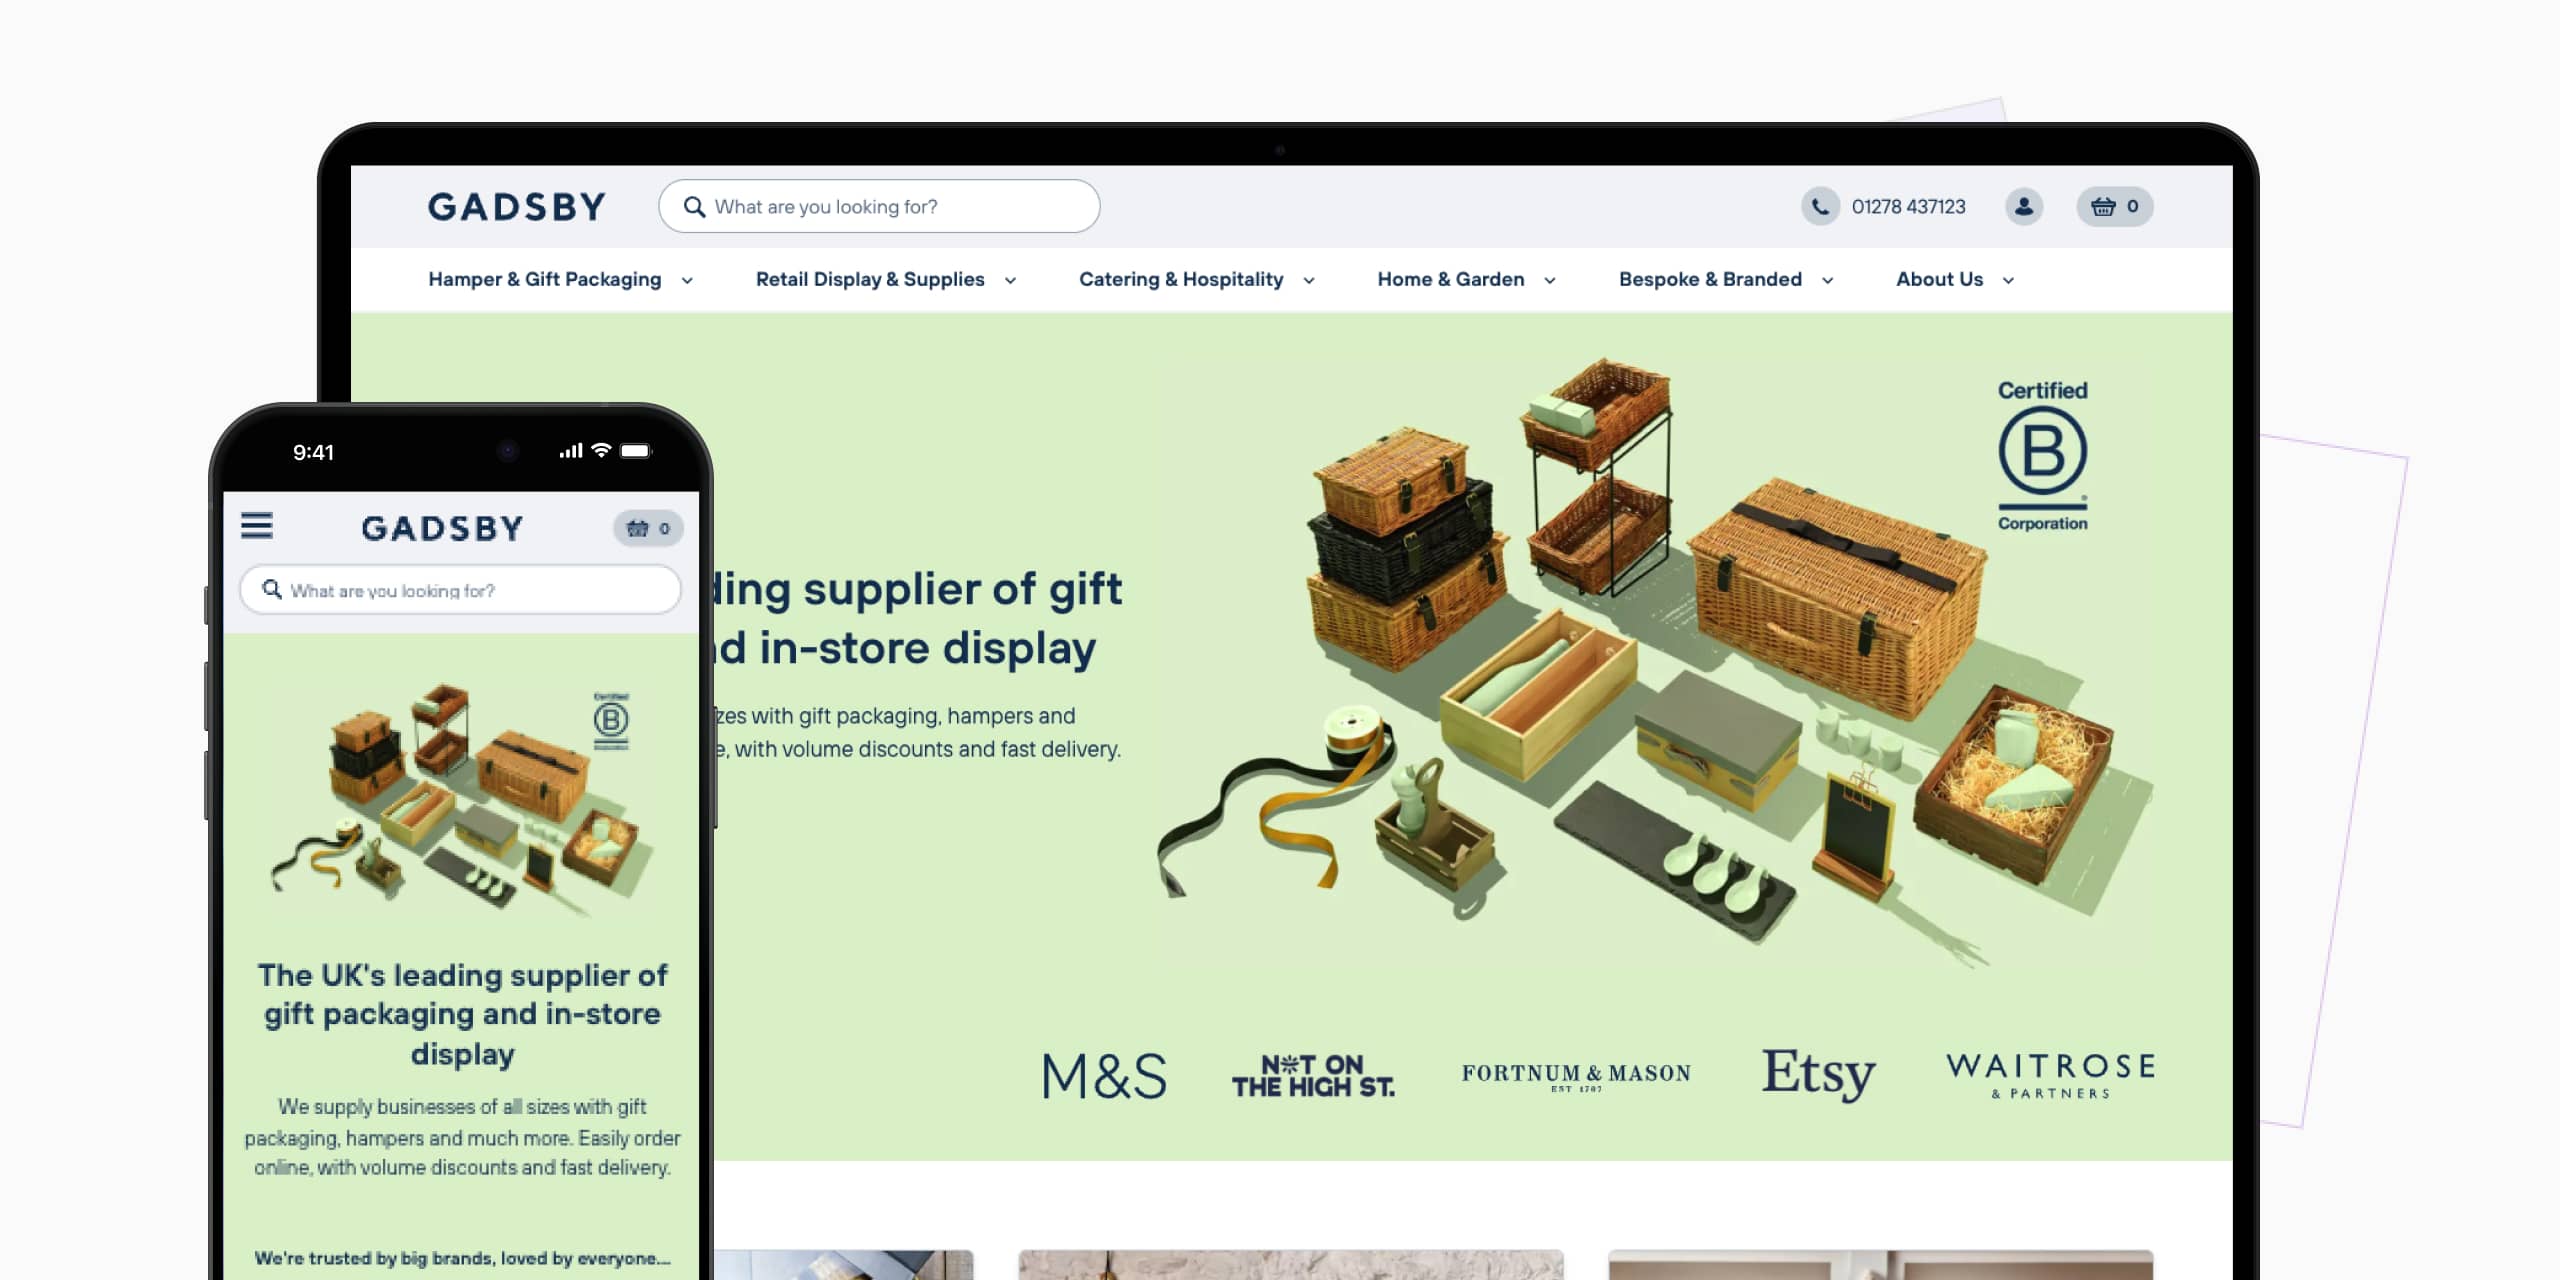Click the M&S brand logo
The height and width of the screenshot is (1280, 2560).
1104,1076
